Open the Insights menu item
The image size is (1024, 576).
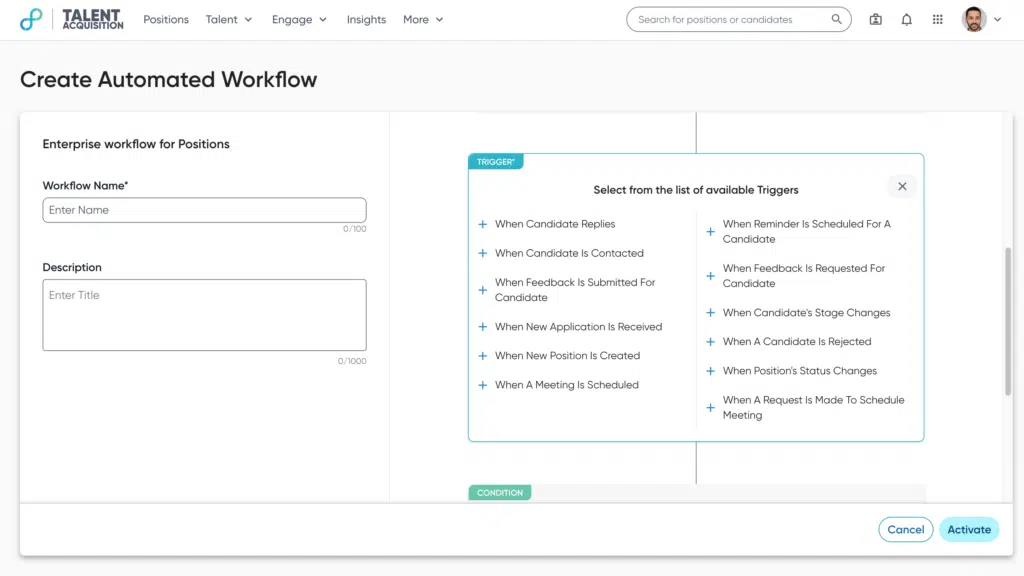(x=366, y=19)
